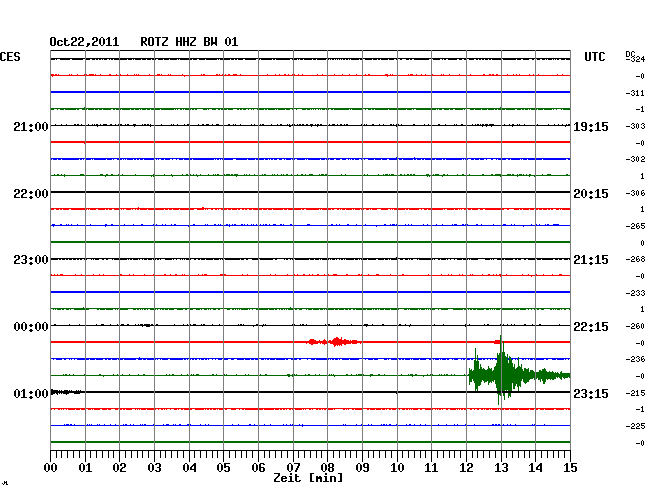The width and height of the screenshot is (650, 494).
Task: Select minute 13 on the time axis
Action: (501, 467)
